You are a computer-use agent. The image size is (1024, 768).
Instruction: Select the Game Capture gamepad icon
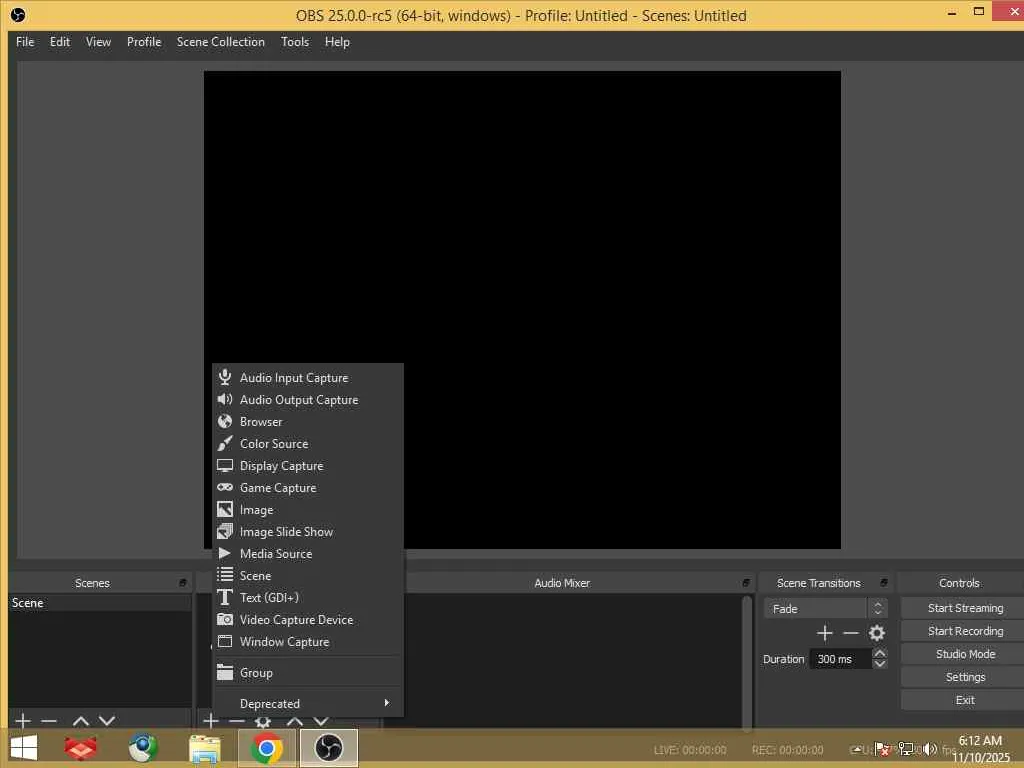(x=225, y=488)
